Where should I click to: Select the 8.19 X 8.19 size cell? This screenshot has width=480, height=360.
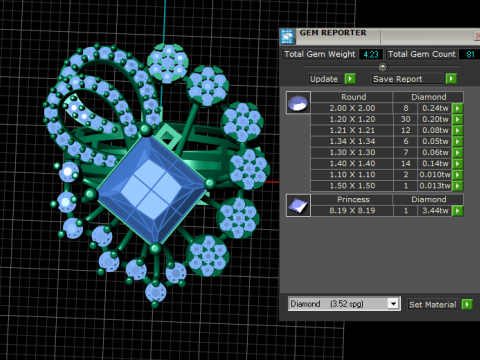tap(352, 211)
